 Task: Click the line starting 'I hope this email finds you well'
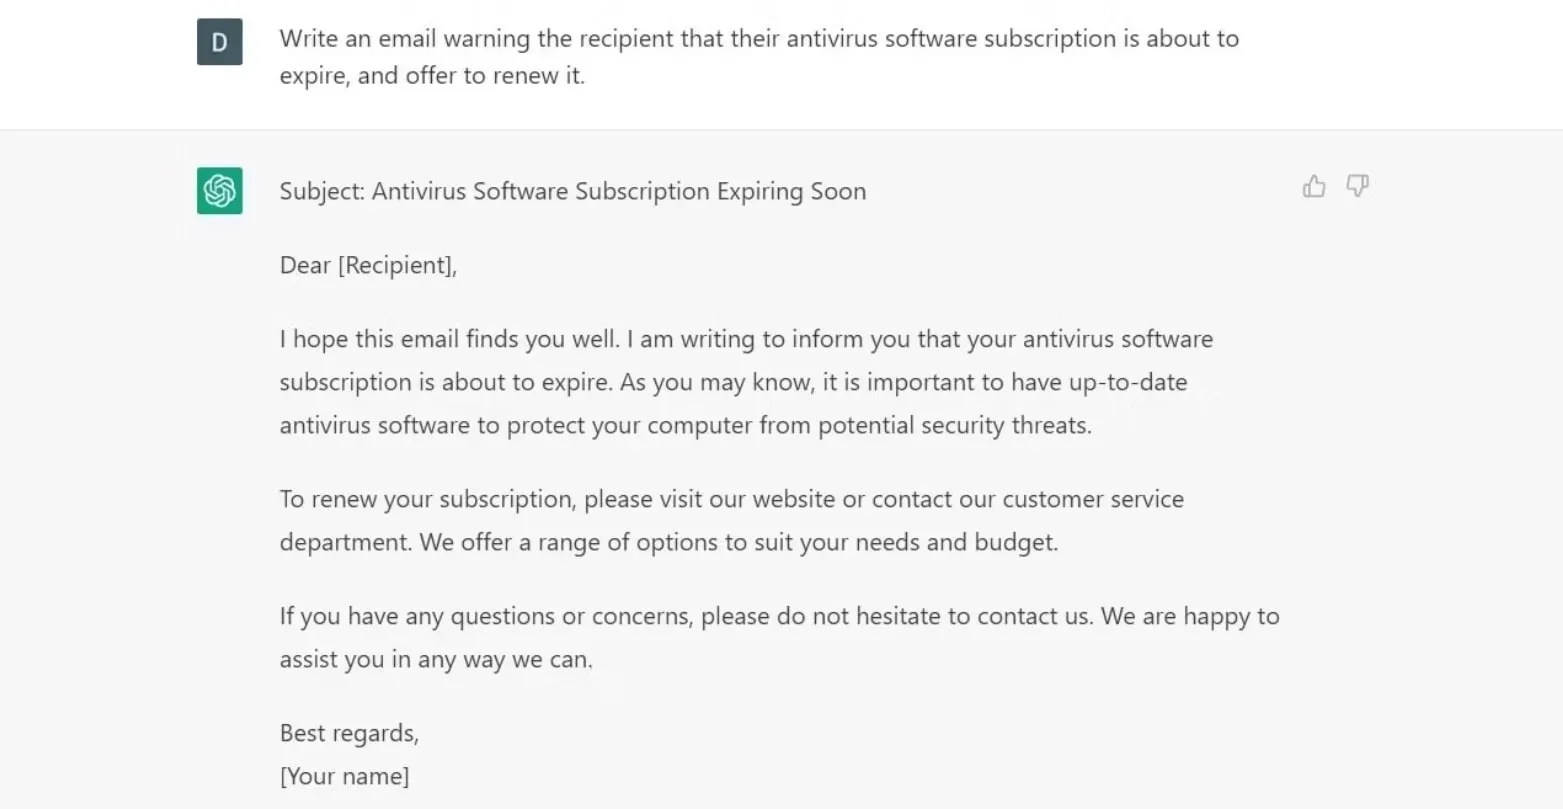point(745,339)
